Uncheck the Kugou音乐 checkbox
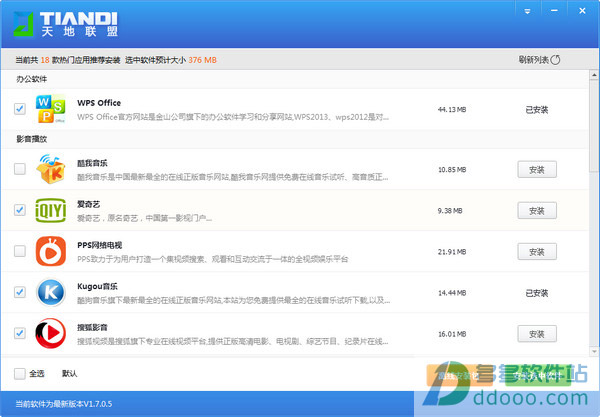Viewport: 600px width, 417px height. (20, 292)
